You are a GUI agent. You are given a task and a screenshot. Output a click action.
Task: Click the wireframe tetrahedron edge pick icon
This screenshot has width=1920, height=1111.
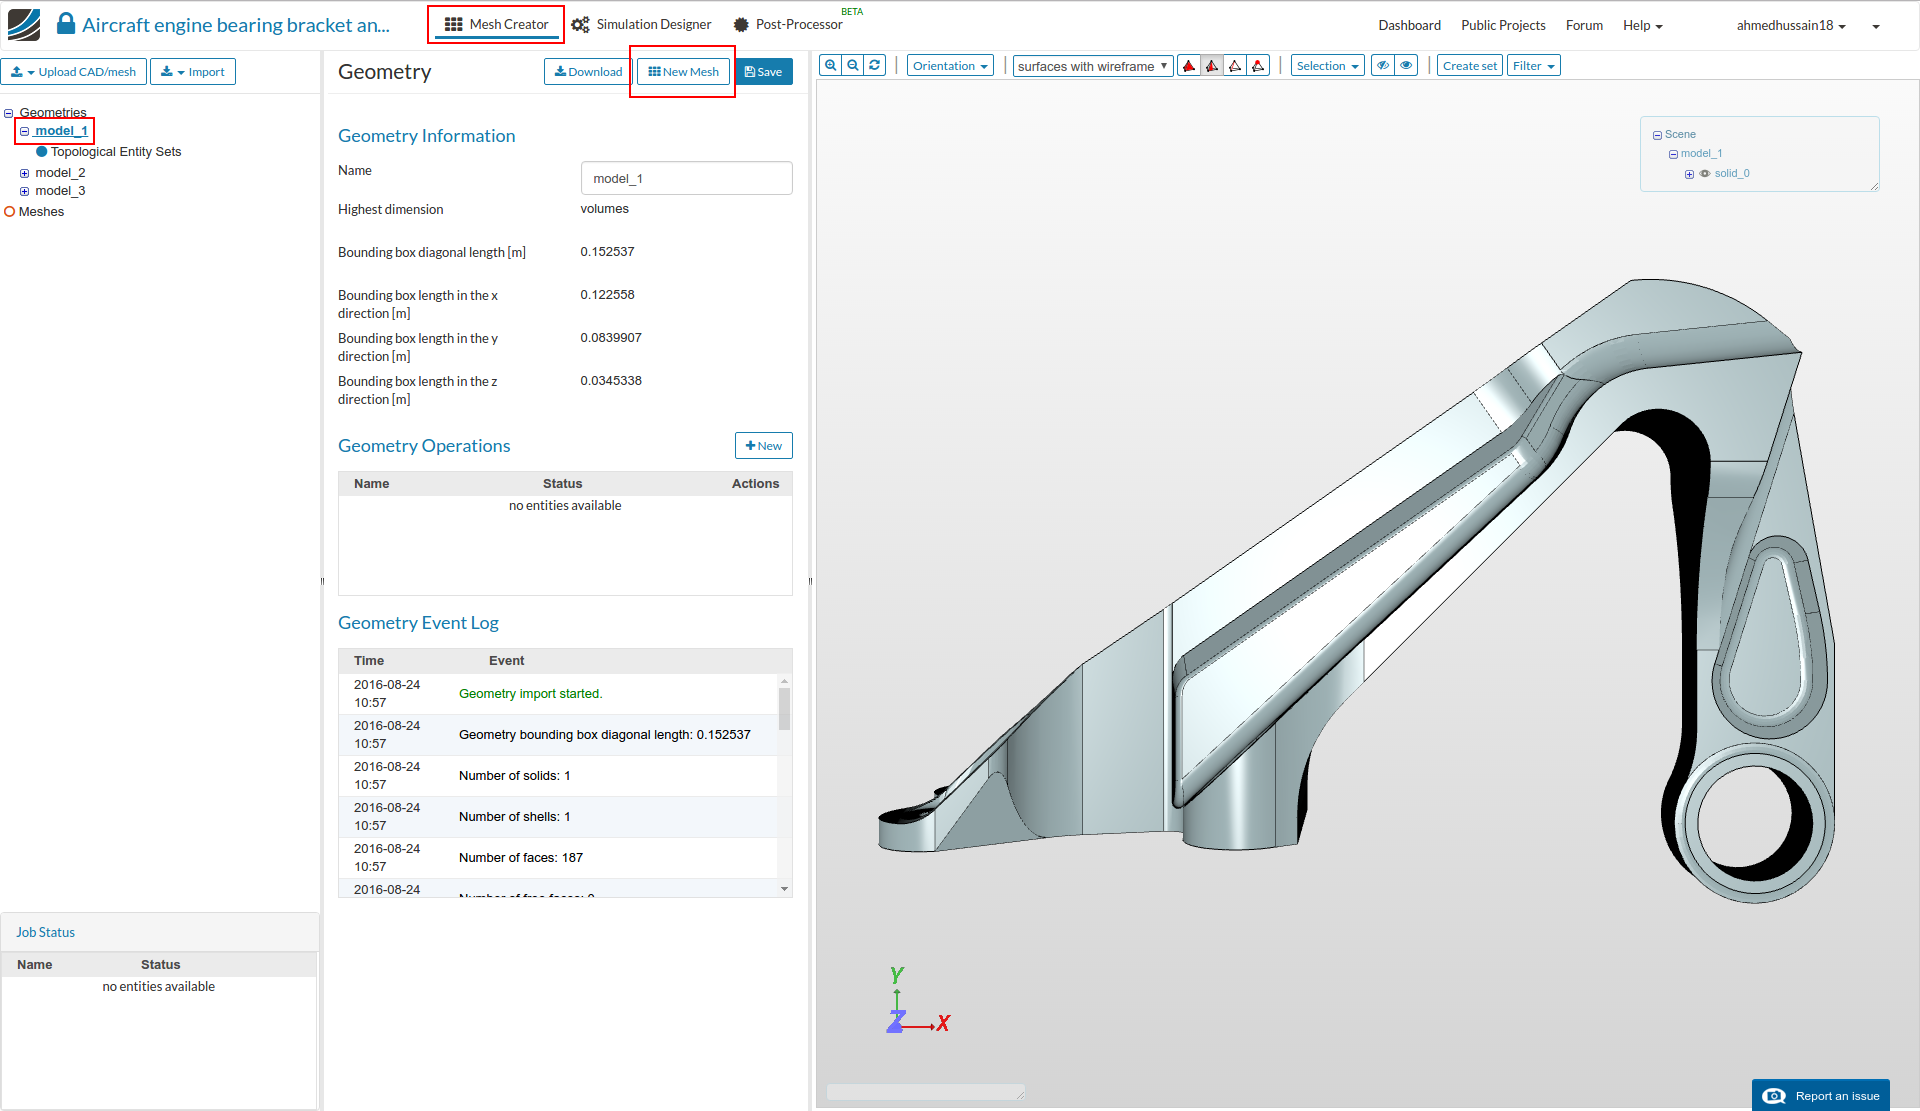point(1235,66)
